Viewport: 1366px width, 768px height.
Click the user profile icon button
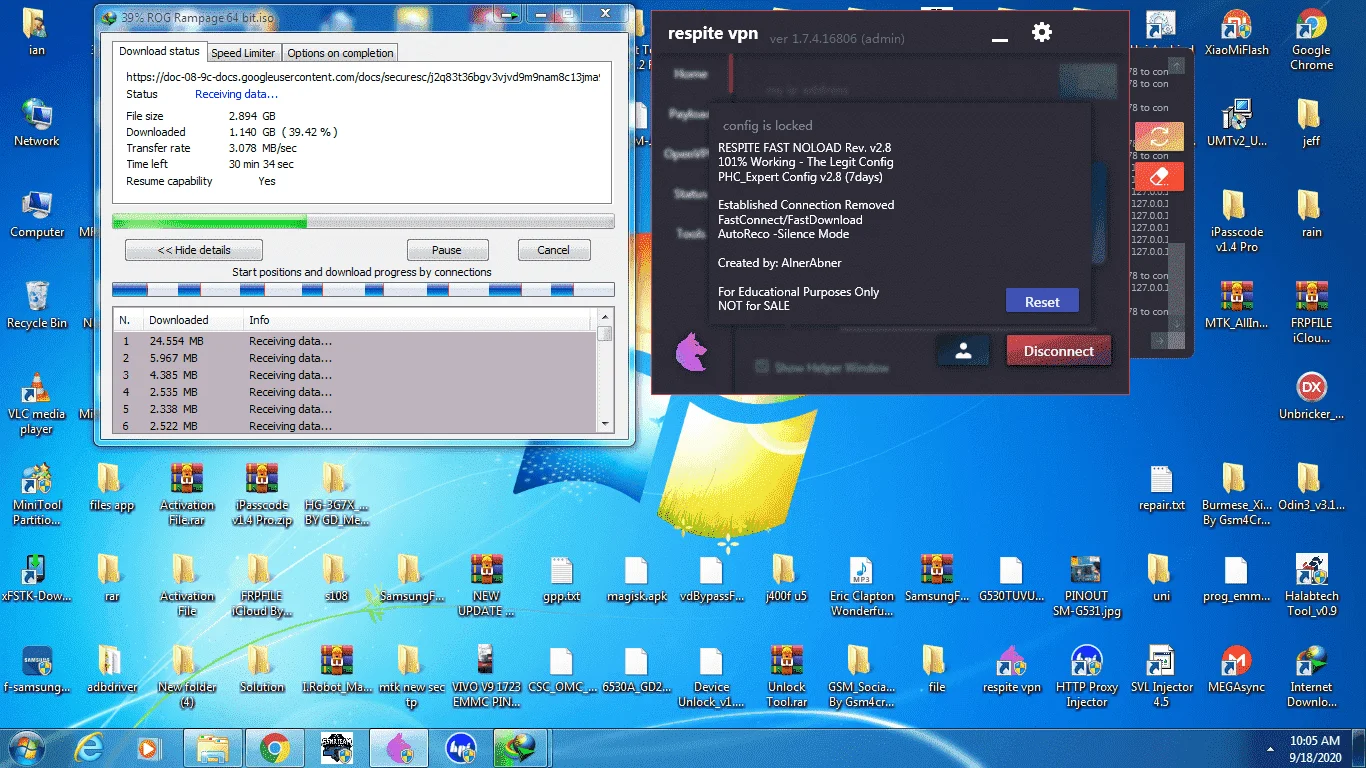(x=963, y=351)
